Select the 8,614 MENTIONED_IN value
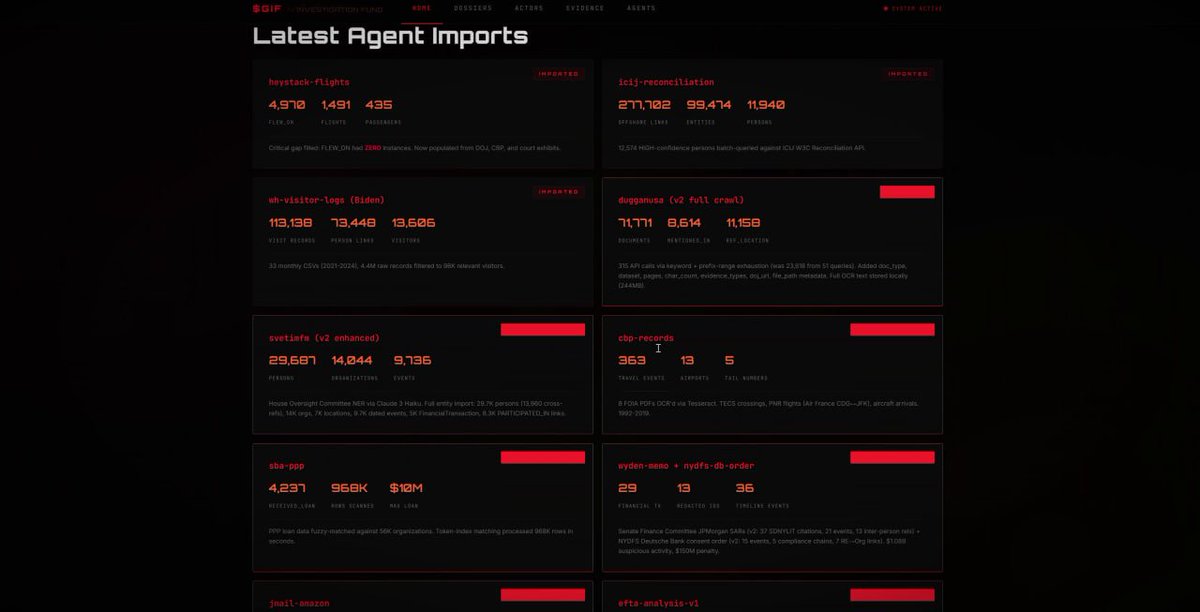This screenshot has width=1200, height=612. click(684, 223)
